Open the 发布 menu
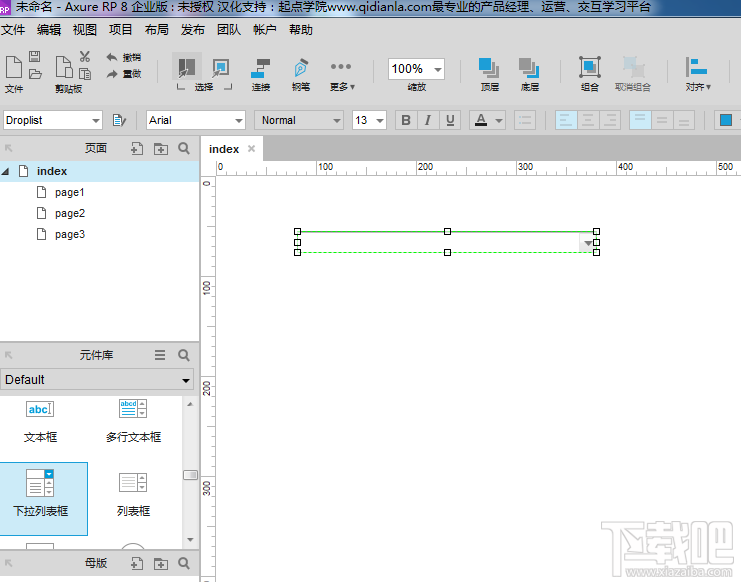The height and width of the screenshot is (582, 741). 192,30
